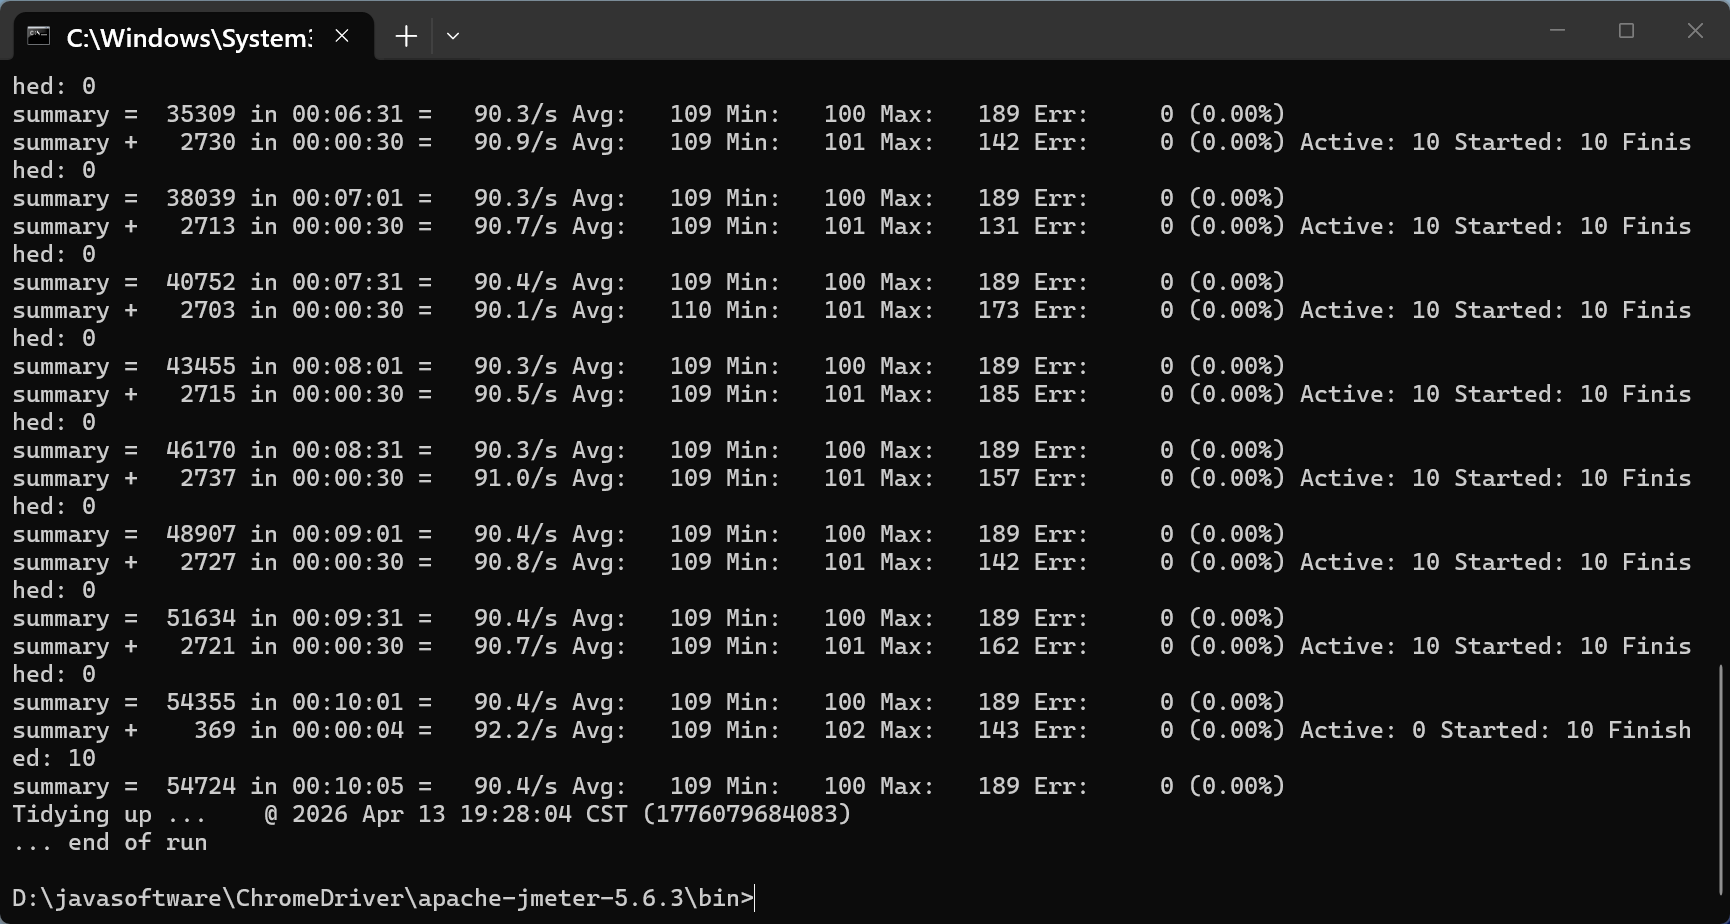Click the epoch value (1776079684083)
Image resolution: width=1730 pixels, height=924 pixels.
click(x=747, y=814)
